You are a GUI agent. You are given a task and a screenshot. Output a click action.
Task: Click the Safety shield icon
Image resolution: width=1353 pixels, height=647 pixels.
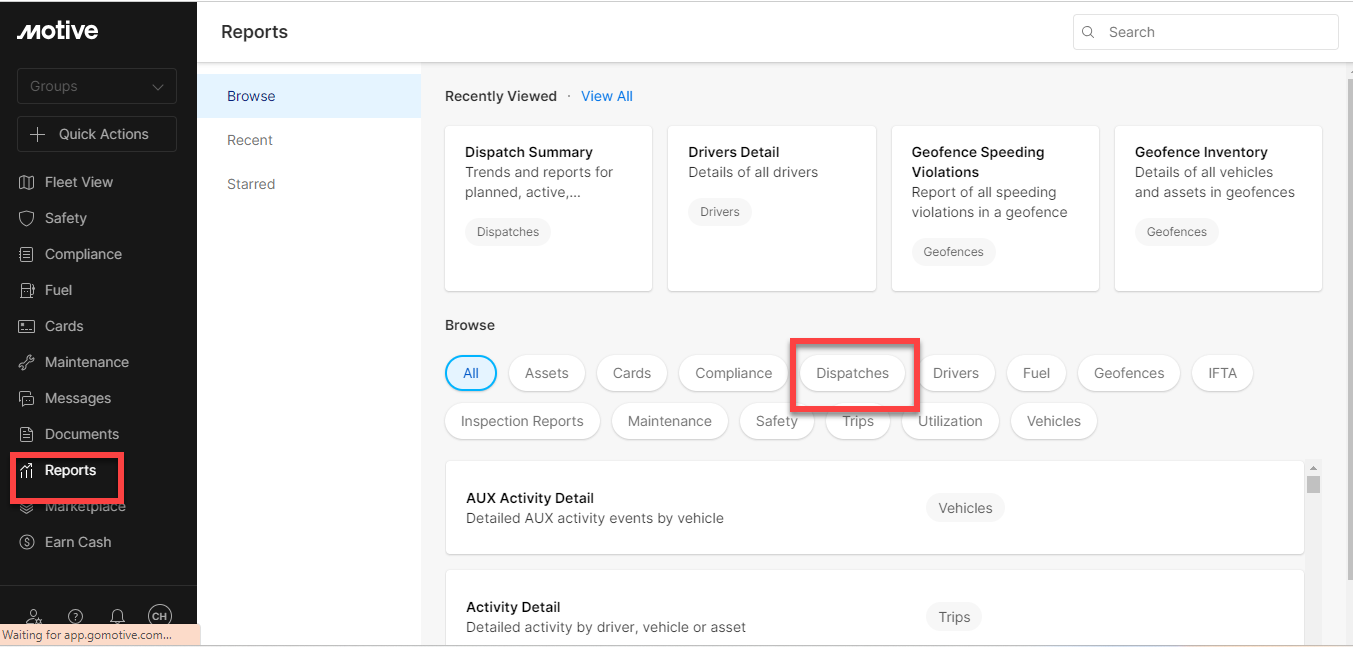(27, 218)
